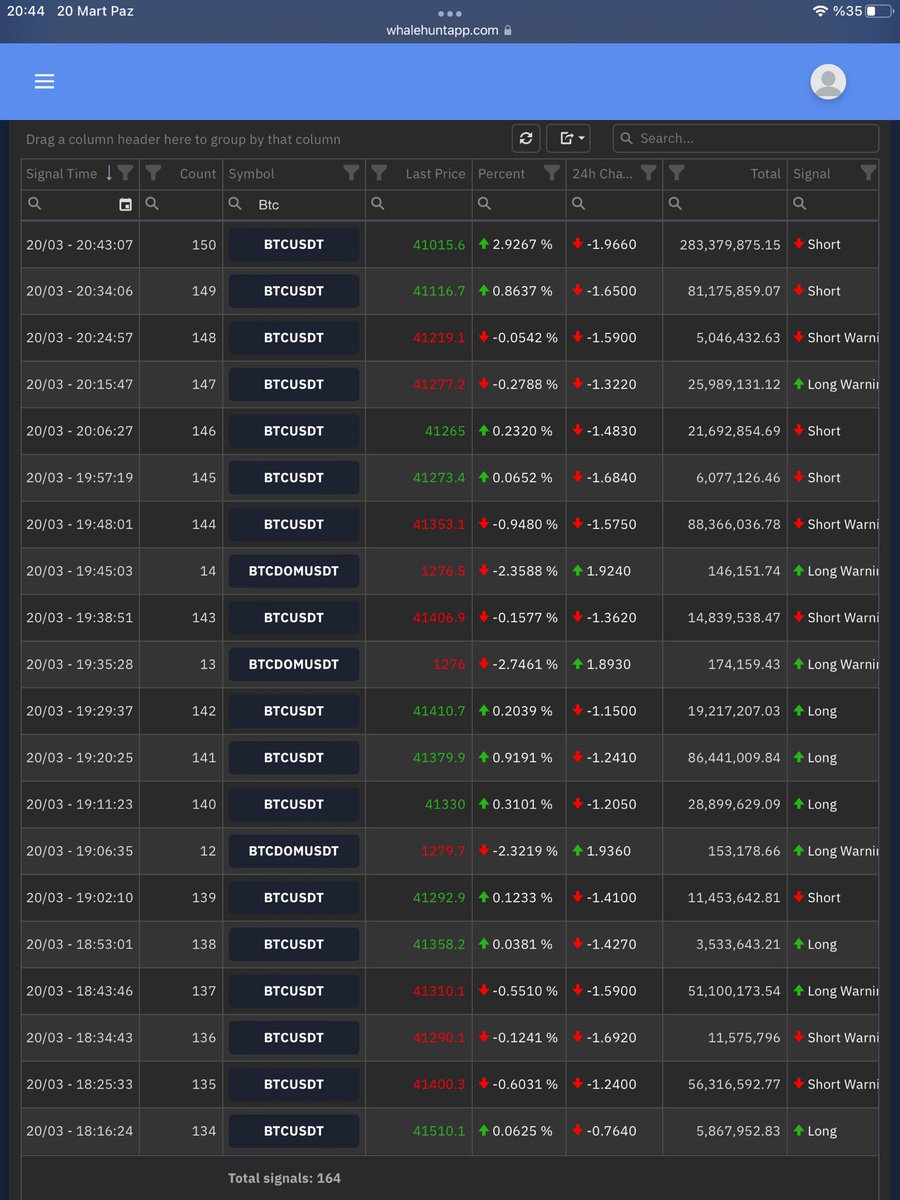
Task: Sort by Count column header
Action: [x=197, y=173]
